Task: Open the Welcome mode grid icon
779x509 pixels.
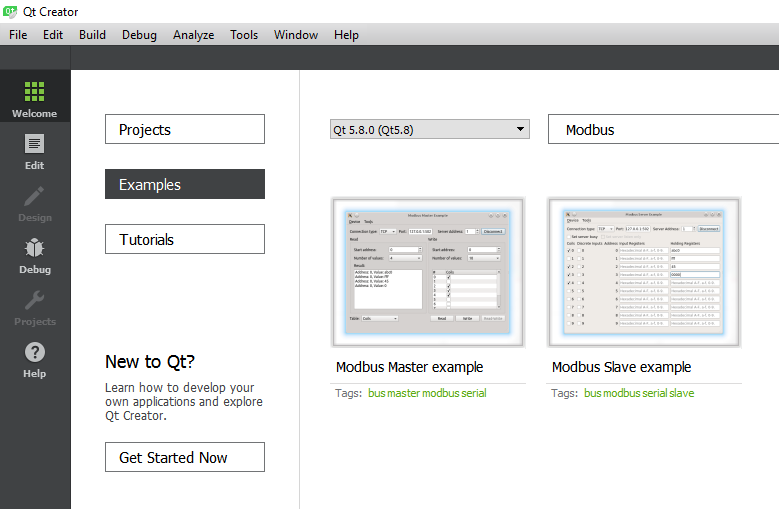Action: [35, 92]
